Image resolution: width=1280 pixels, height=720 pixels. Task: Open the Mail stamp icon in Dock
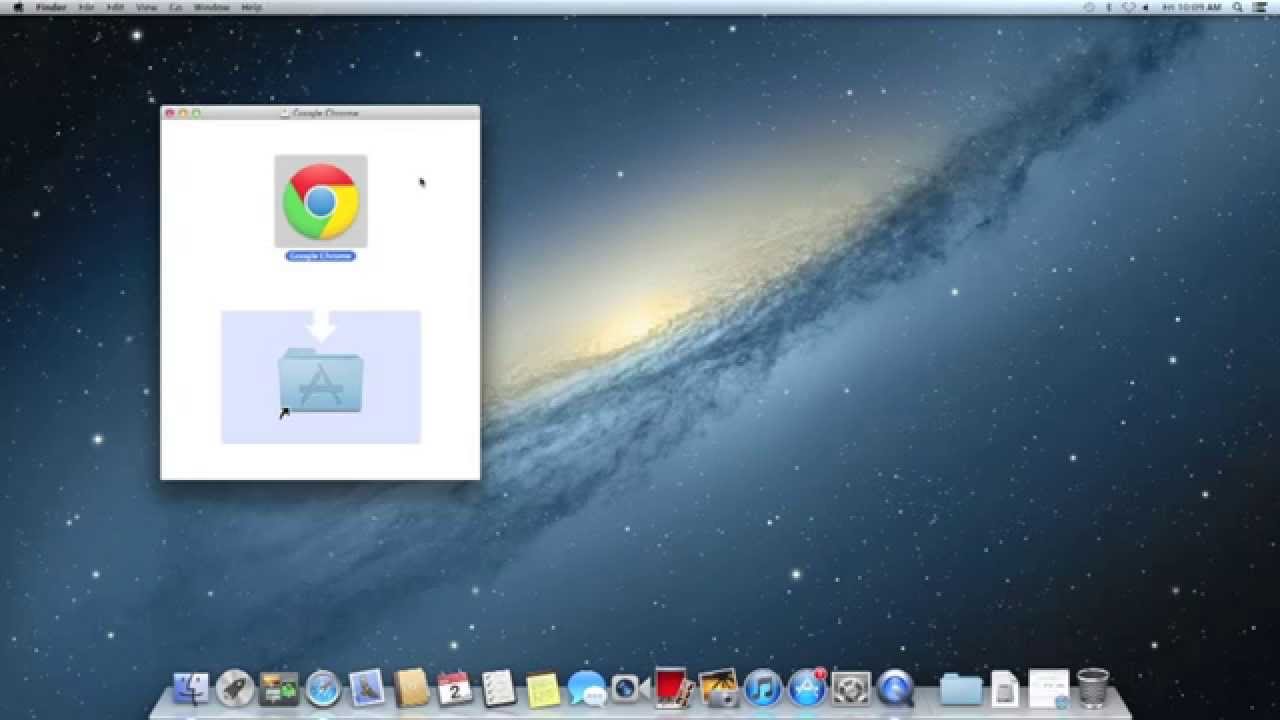click(367, 688)
